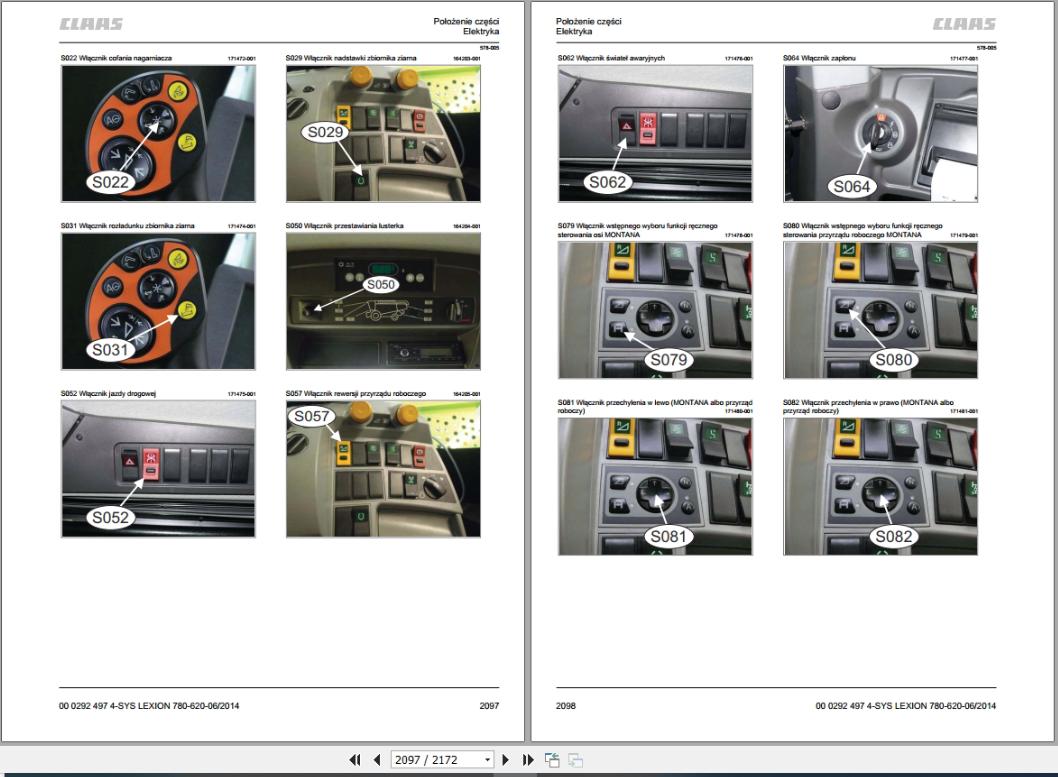Click the page number 2098 in the footer
The image size is (1058, 777).
click(565, 706)
